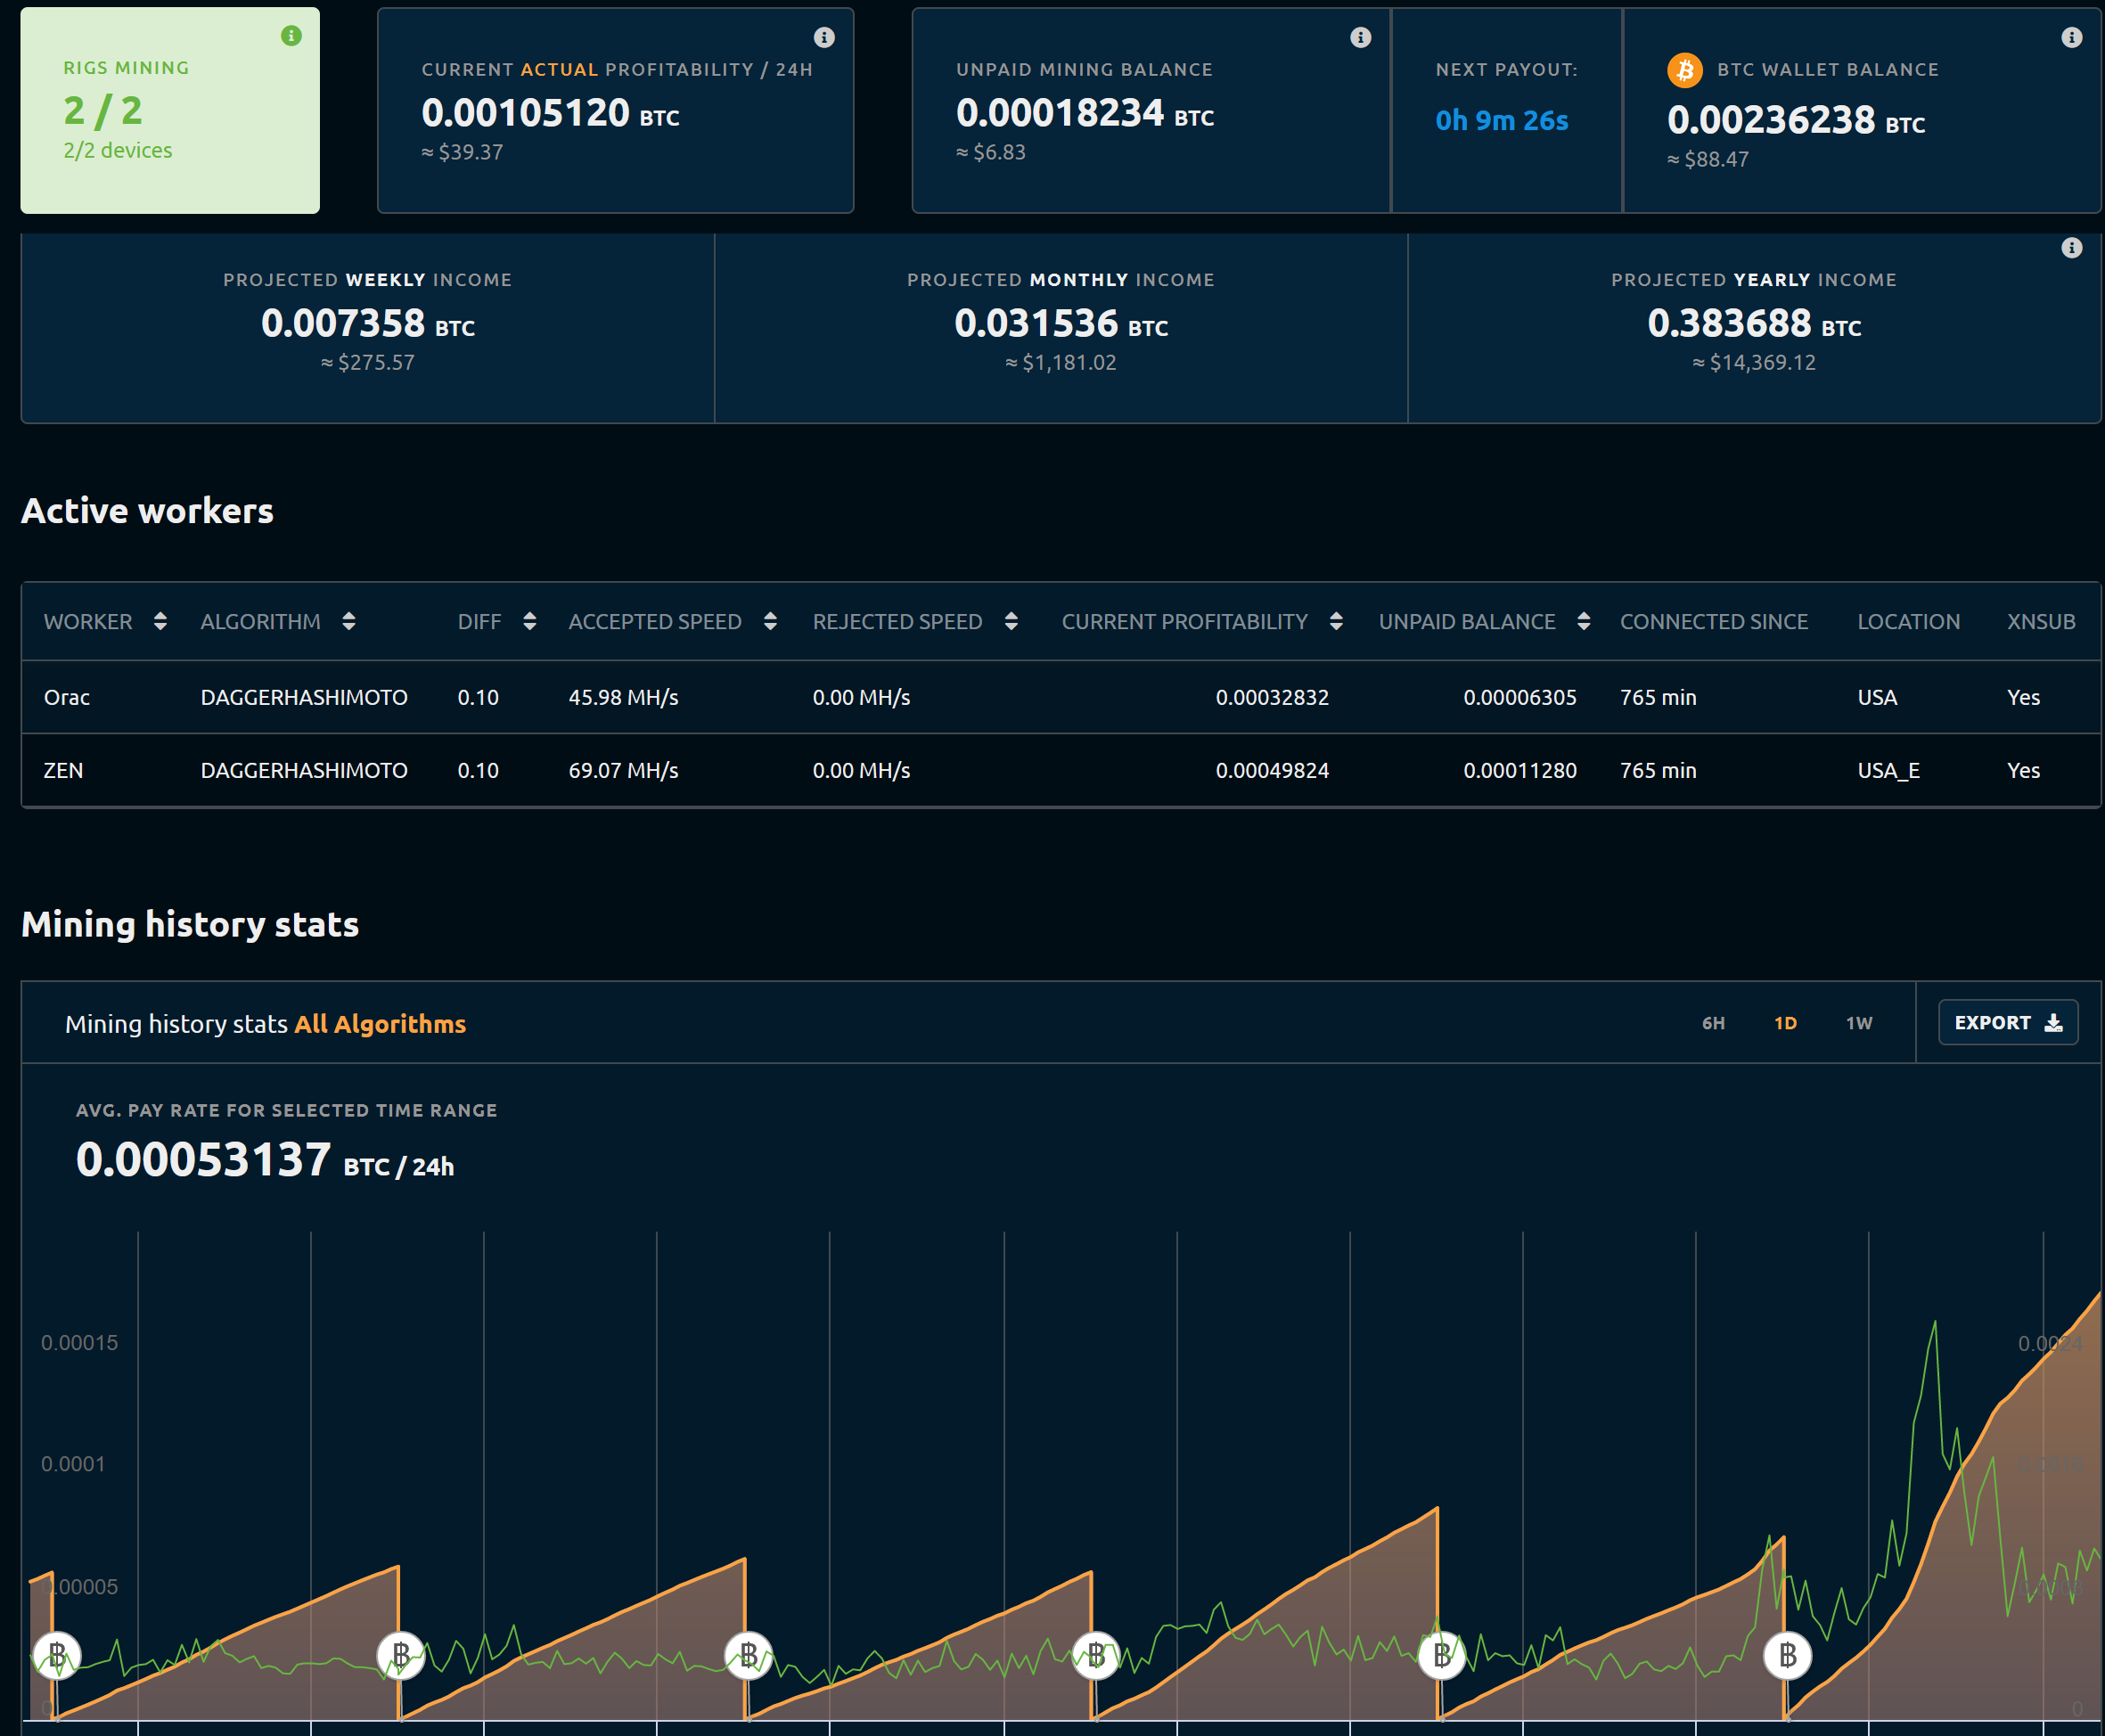Click the Connected Since column header
The width and height of the screenshot is (2105, 1736).
point(1714,621)
